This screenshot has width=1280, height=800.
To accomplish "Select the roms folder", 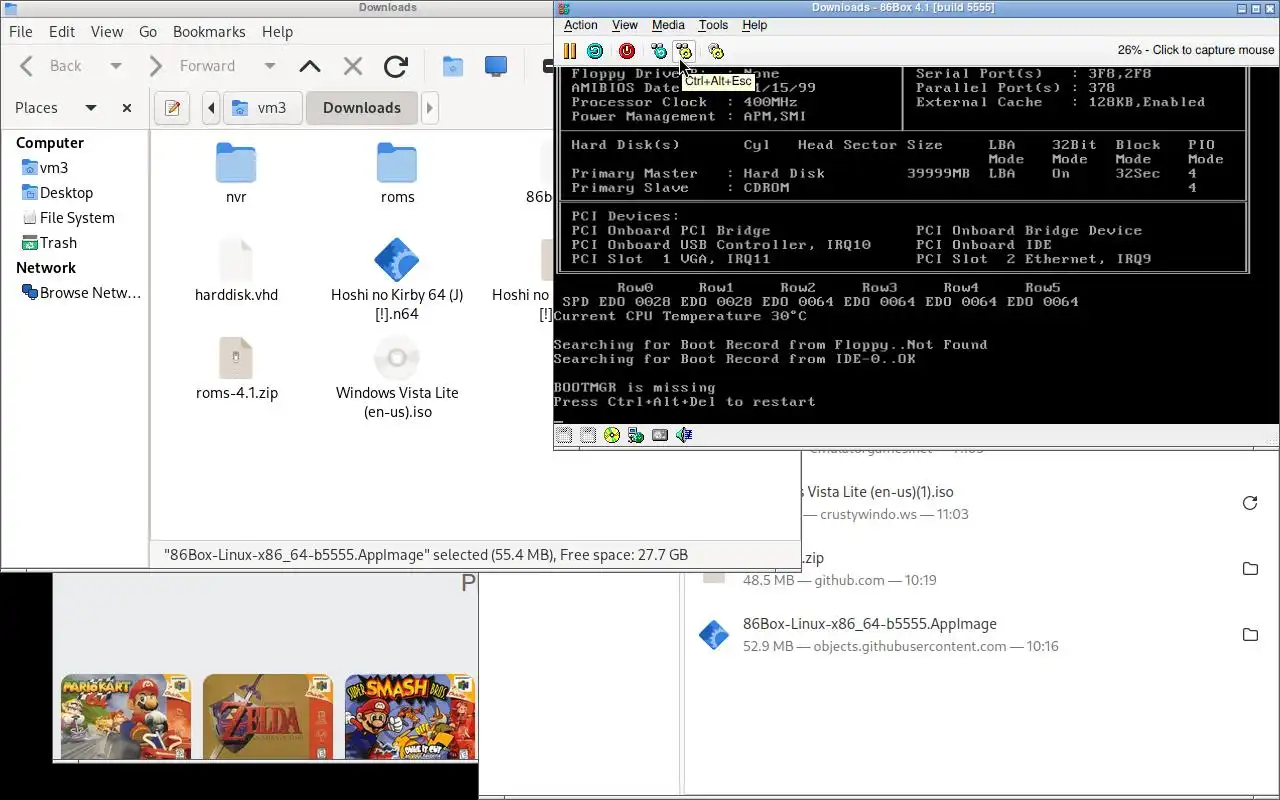I will pos(397,173).
